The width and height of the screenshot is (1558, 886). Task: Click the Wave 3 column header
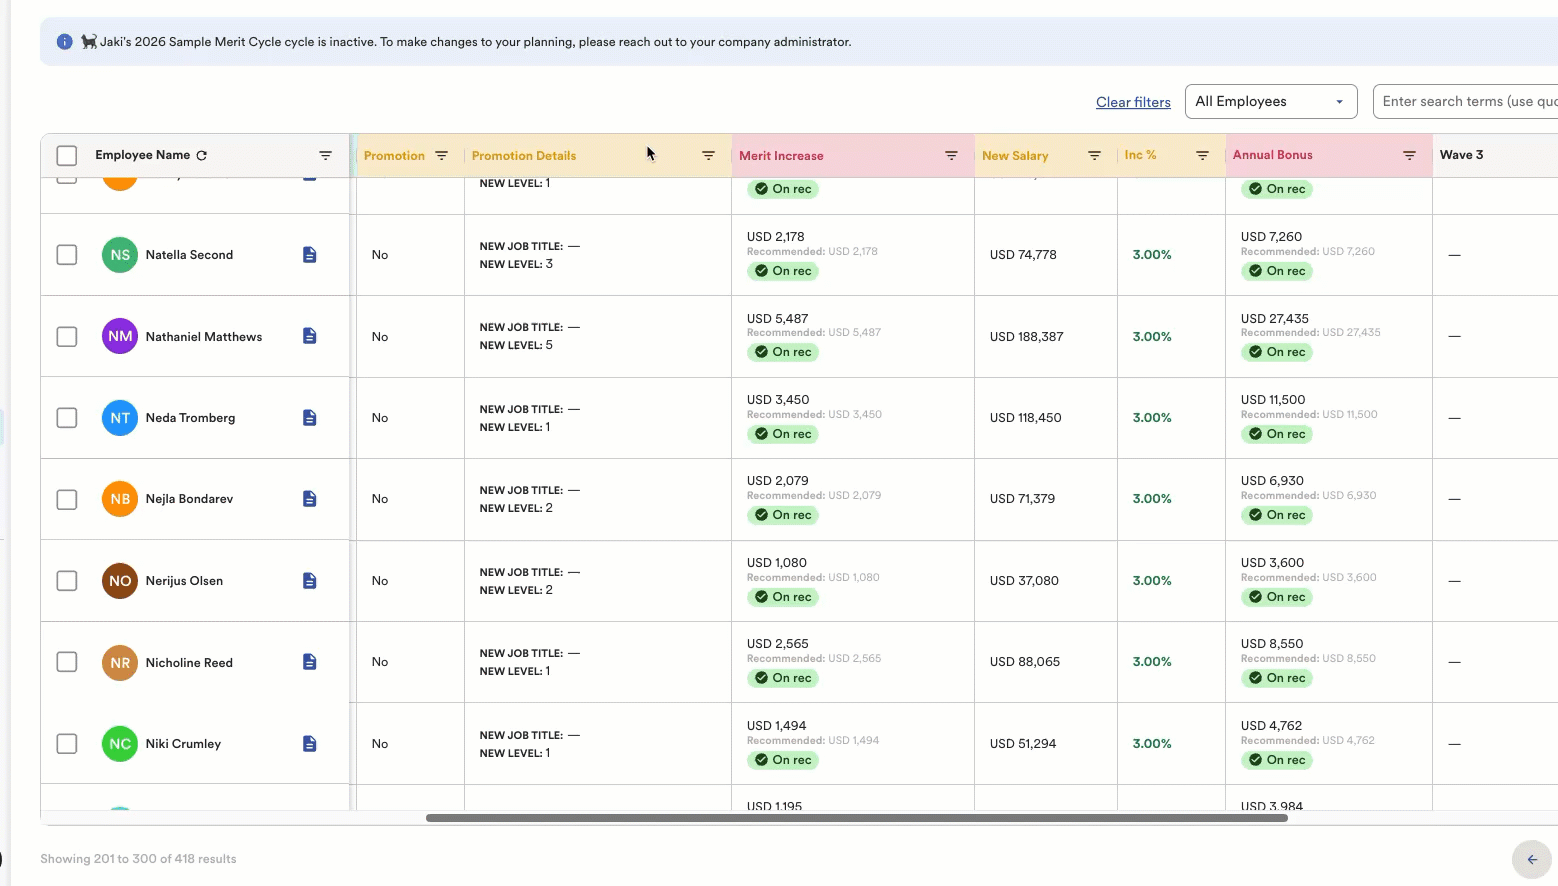click(1461, 155)
